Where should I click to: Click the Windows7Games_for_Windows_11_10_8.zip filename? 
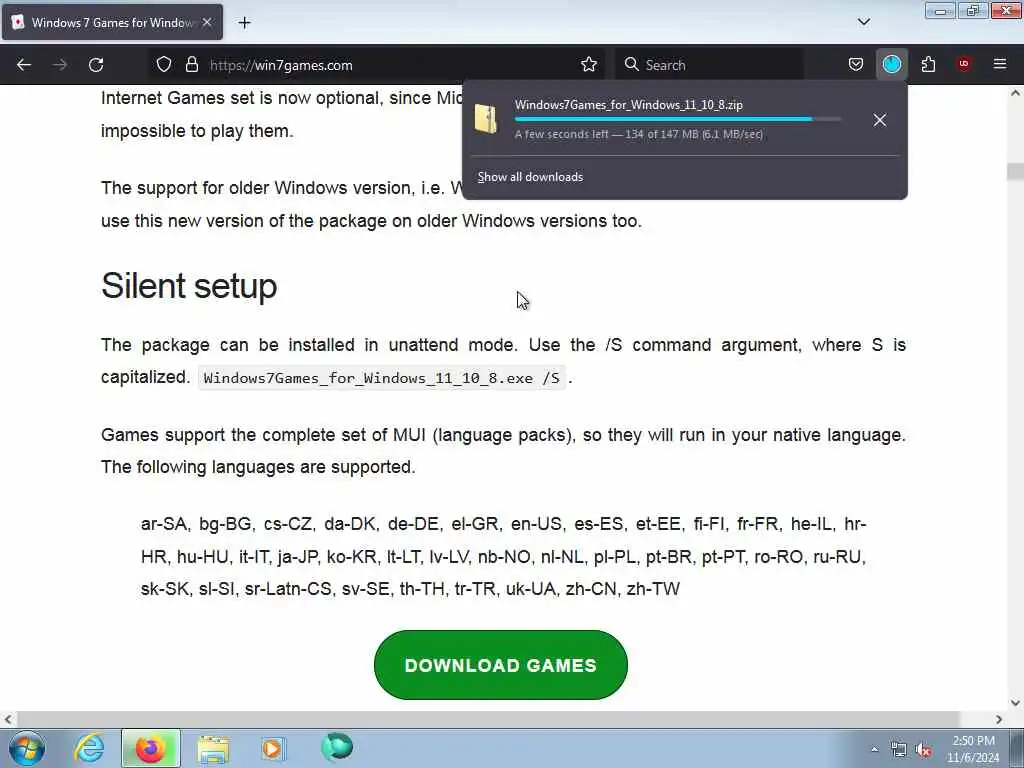[629, 104]
